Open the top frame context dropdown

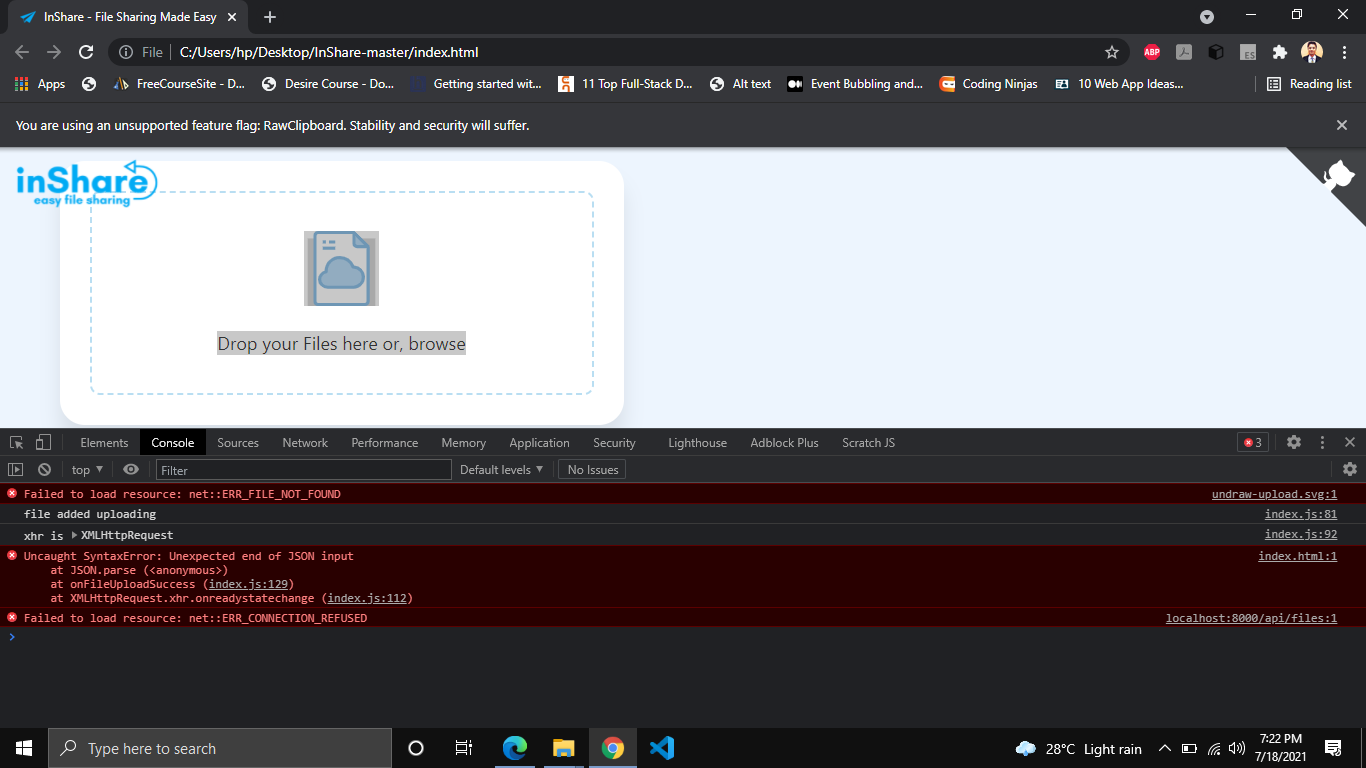click(x=85, y=469)
